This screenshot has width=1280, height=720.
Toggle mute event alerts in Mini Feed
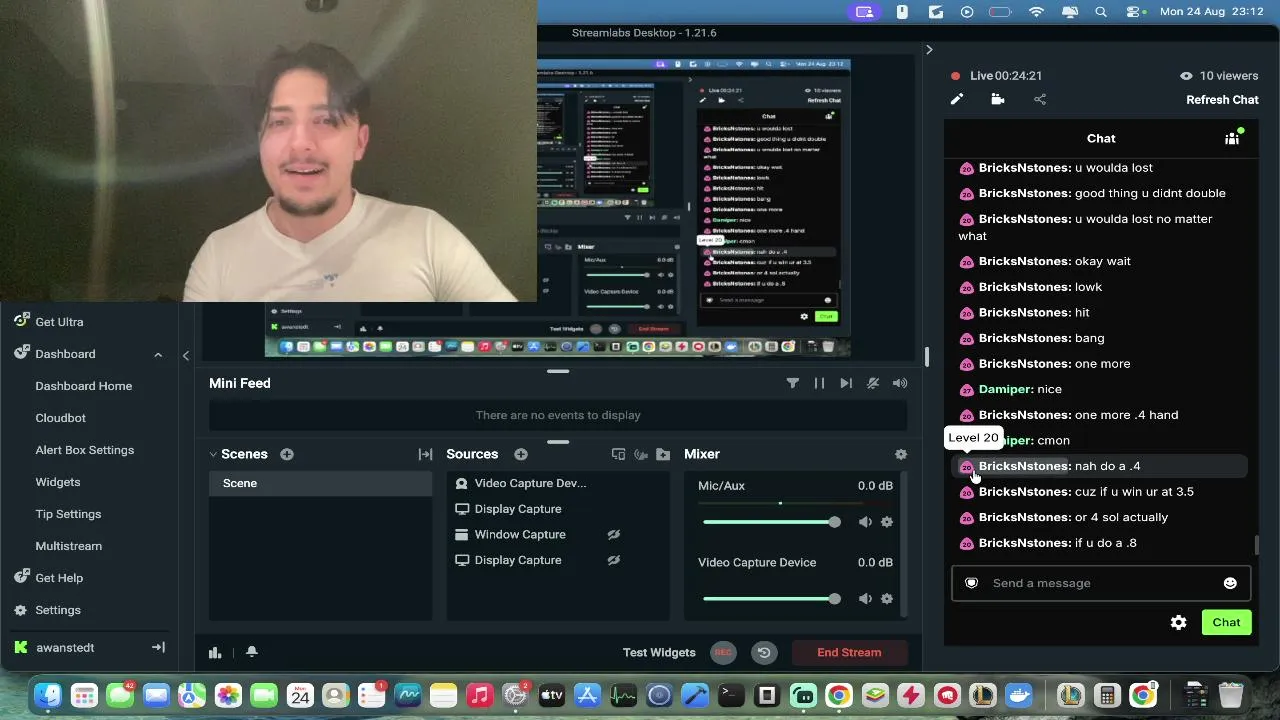click(873, 383)
